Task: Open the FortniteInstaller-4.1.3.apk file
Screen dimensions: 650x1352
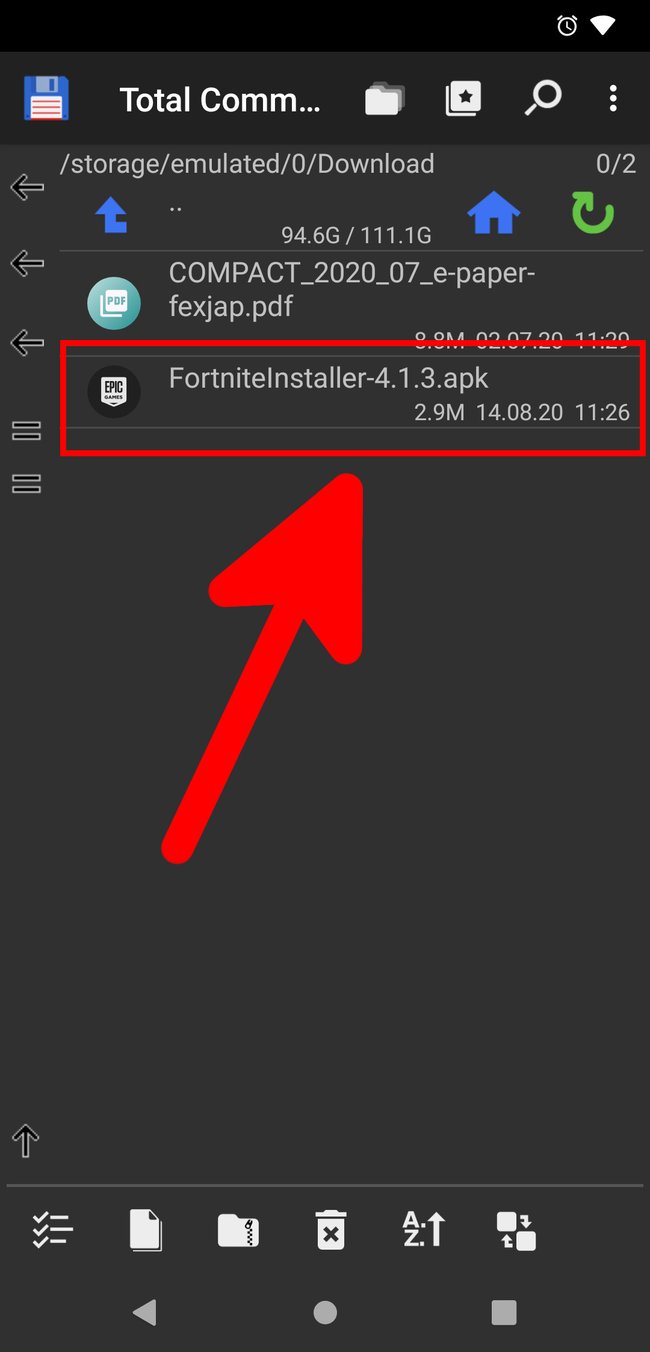Action: [352, 393]
